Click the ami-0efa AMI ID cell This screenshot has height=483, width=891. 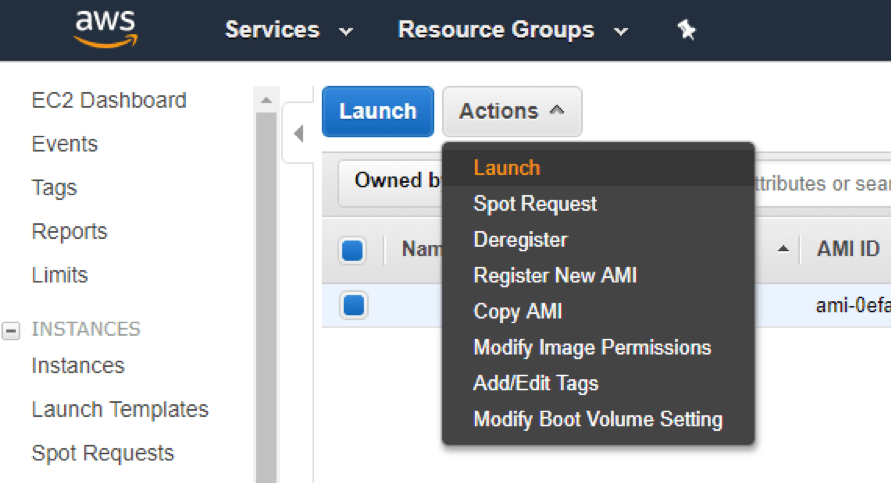(x=853, y=305)
